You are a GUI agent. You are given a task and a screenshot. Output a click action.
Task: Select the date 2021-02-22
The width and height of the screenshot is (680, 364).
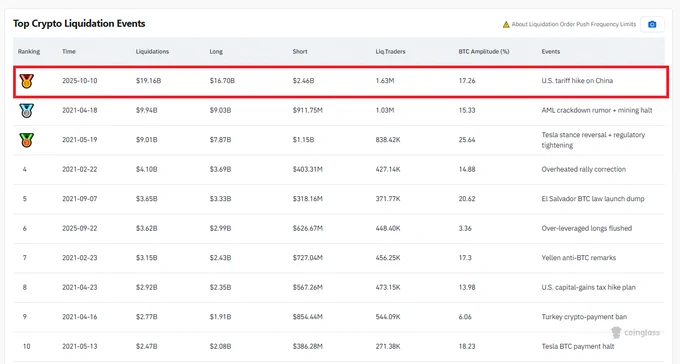pos(79,169)
